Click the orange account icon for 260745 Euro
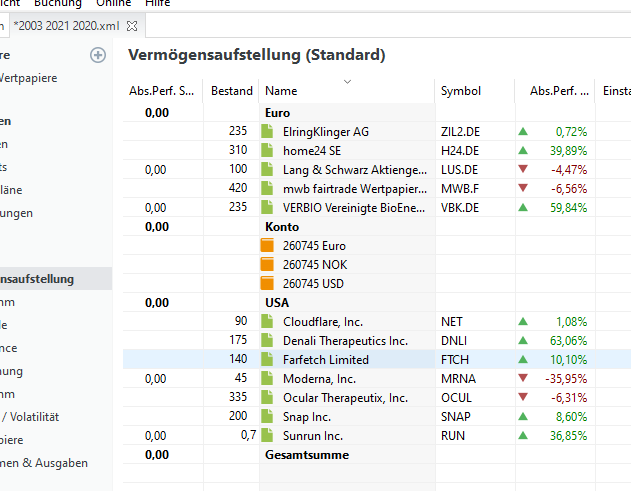The width and height of the screenshot is (631, 491). click(x=267, y=246)
